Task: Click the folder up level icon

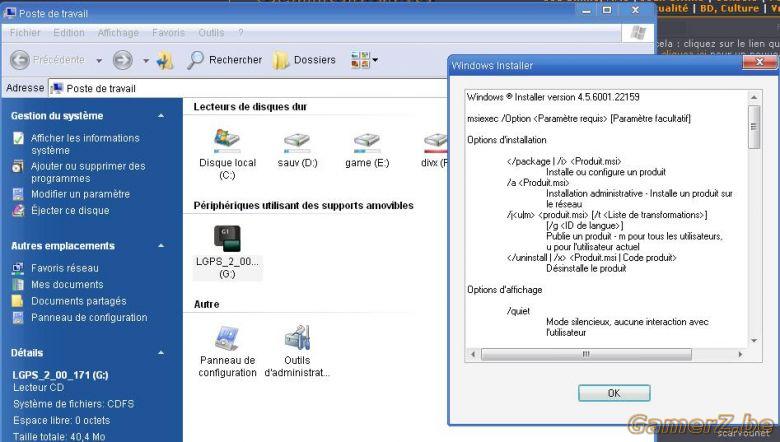Action: (x=165, y=60)
